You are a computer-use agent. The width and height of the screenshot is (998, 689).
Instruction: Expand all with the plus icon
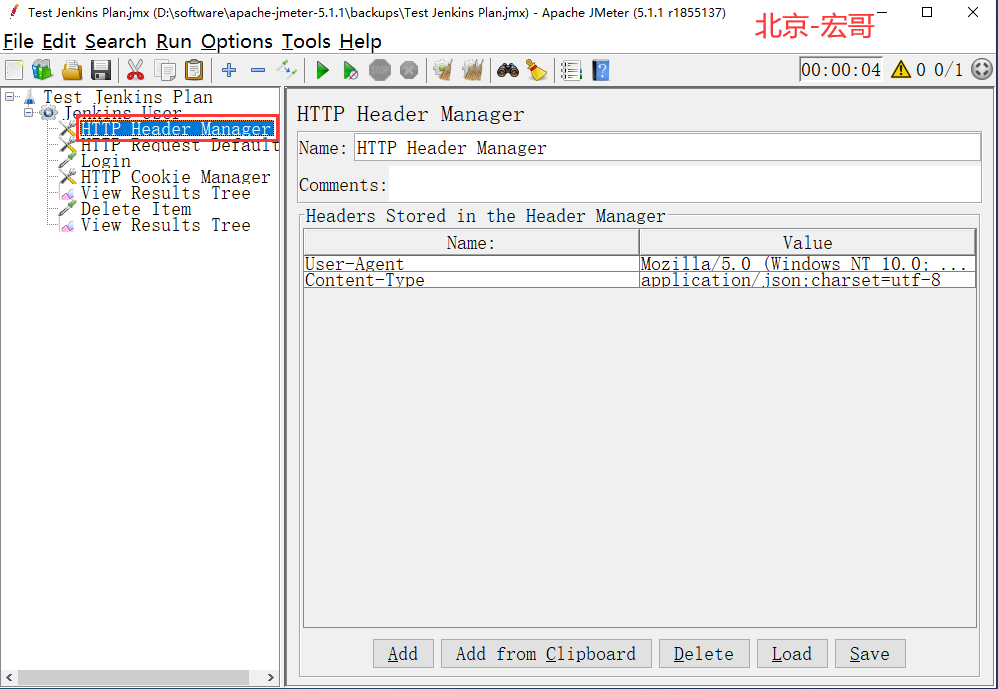pos(229,70)
